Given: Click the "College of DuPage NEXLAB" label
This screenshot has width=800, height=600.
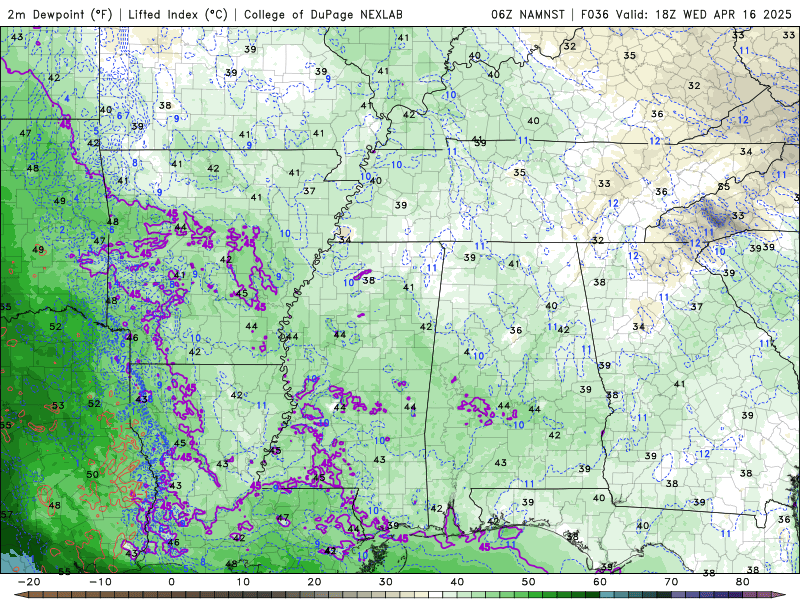Looking at the screenshot, I should click(323, 14).
